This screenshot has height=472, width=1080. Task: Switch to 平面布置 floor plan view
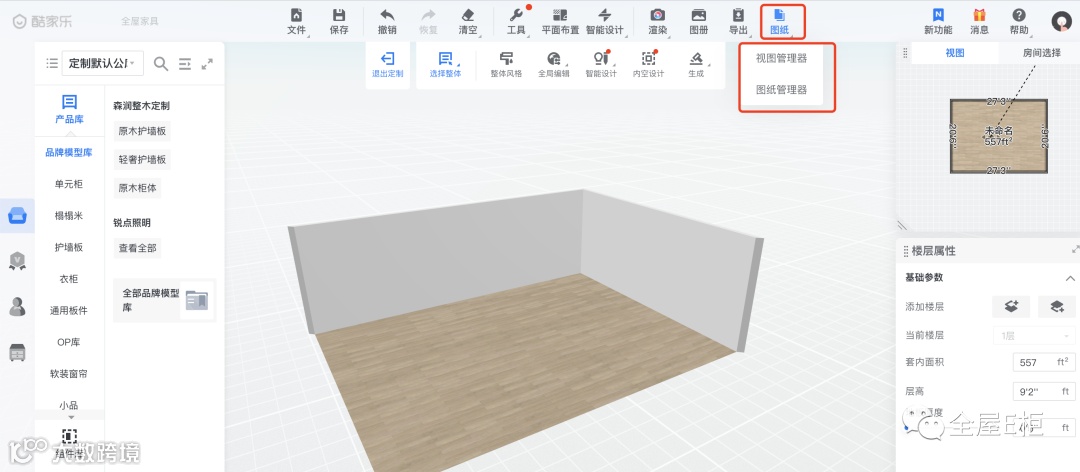560,21
